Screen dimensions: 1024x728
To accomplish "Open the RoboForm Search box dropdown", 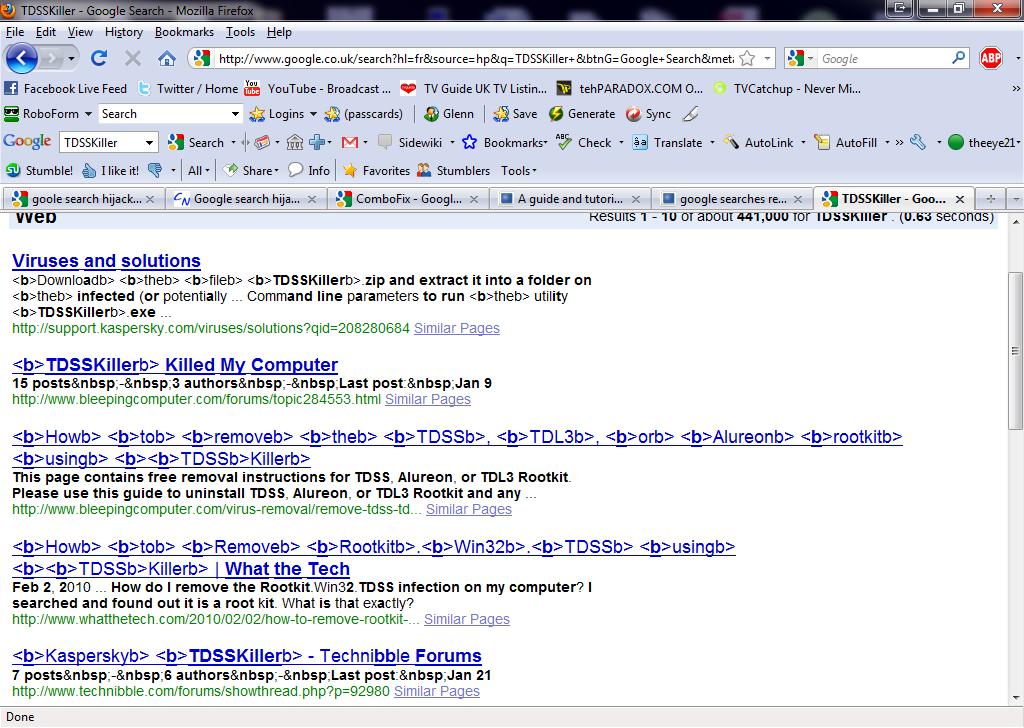I will [x=235, y=114].
